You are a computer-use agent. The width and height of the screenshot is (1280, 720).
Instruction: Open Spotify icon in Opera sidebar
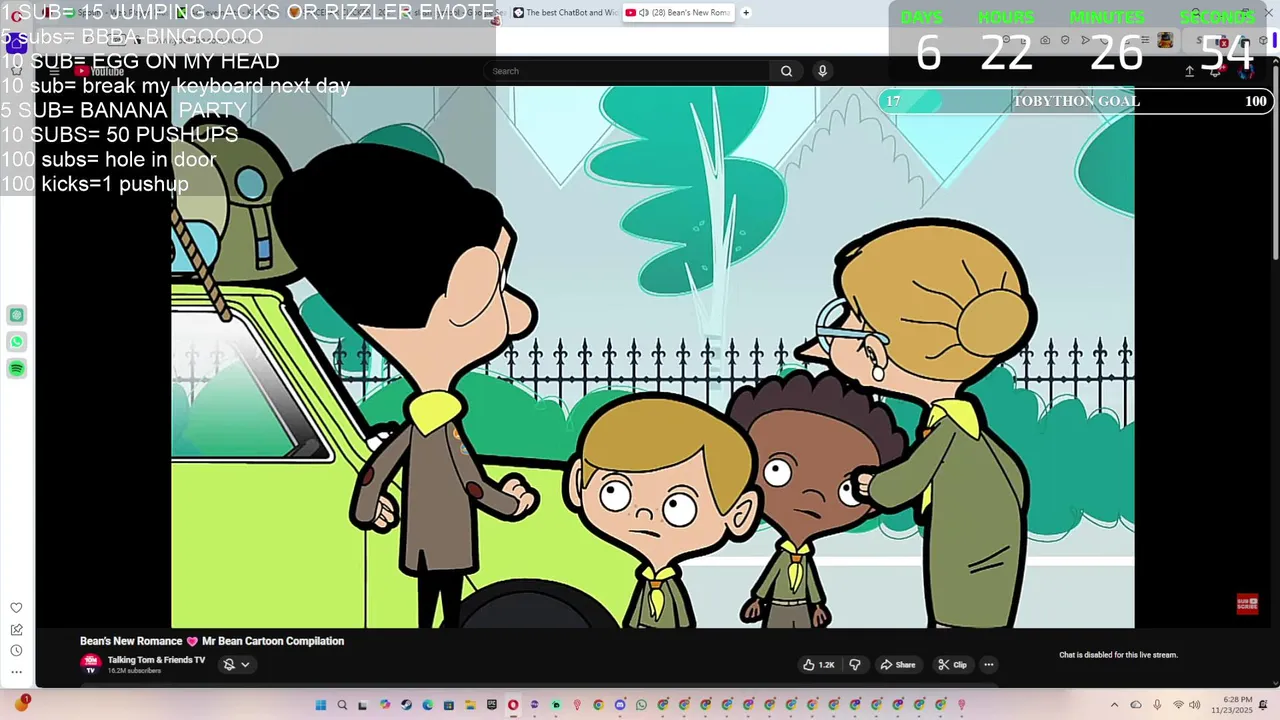point(17,369)
